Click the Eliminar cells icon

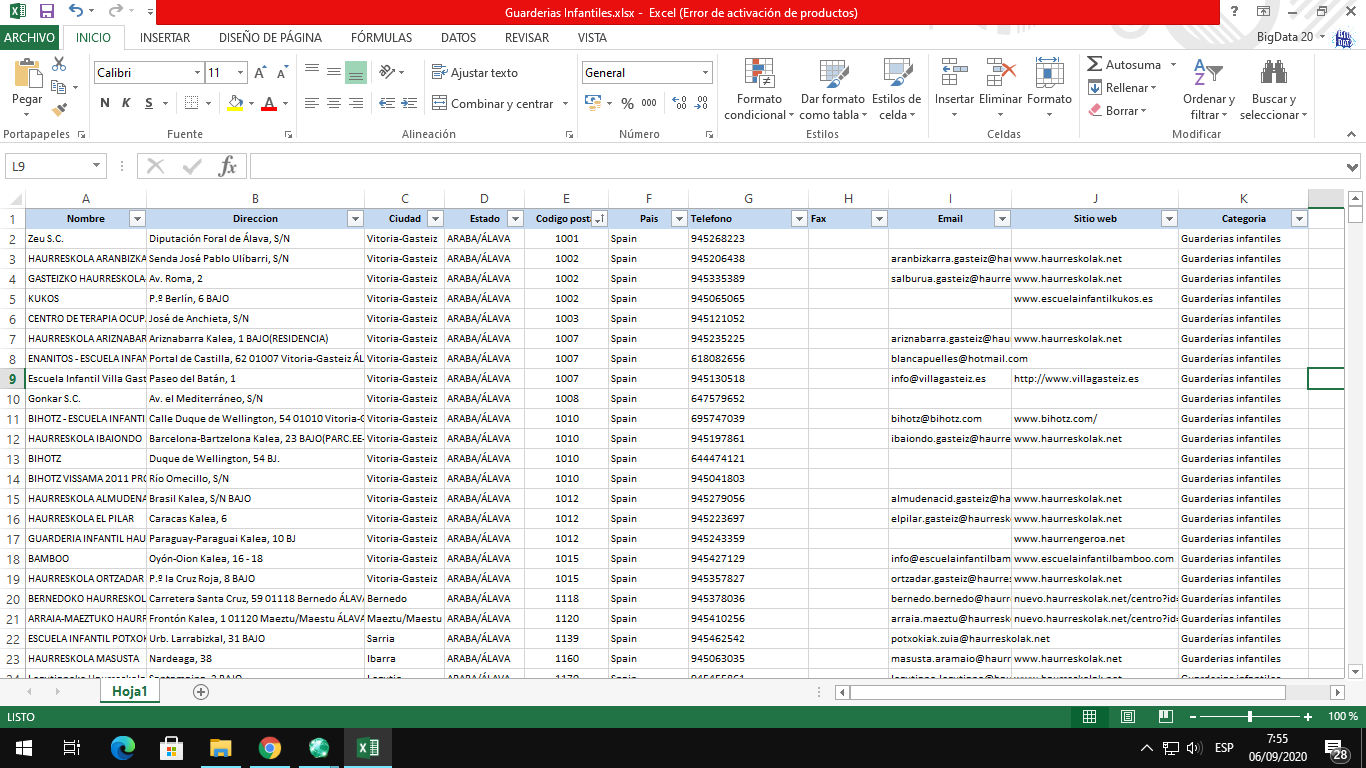[1000, 72]
